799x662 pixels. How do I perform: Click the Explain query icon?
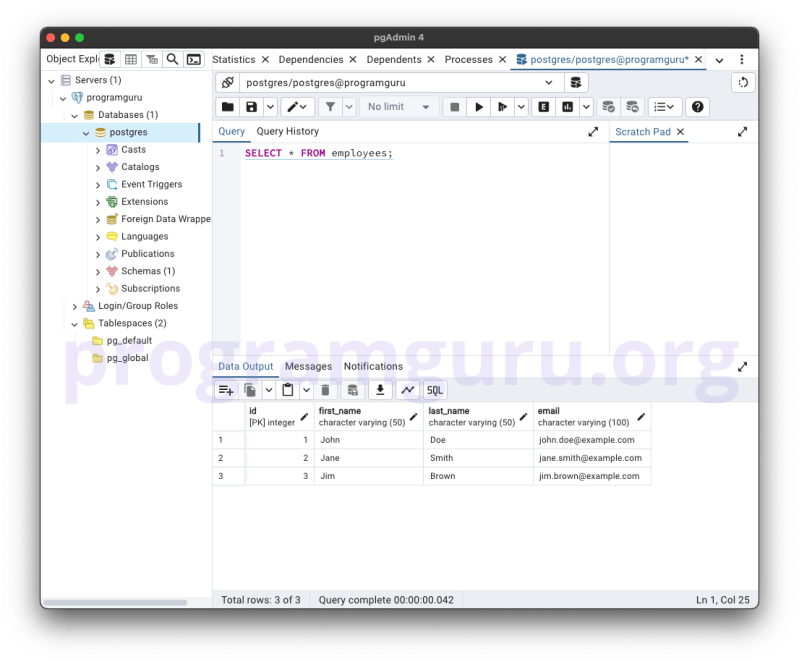(x=544, y=107)
